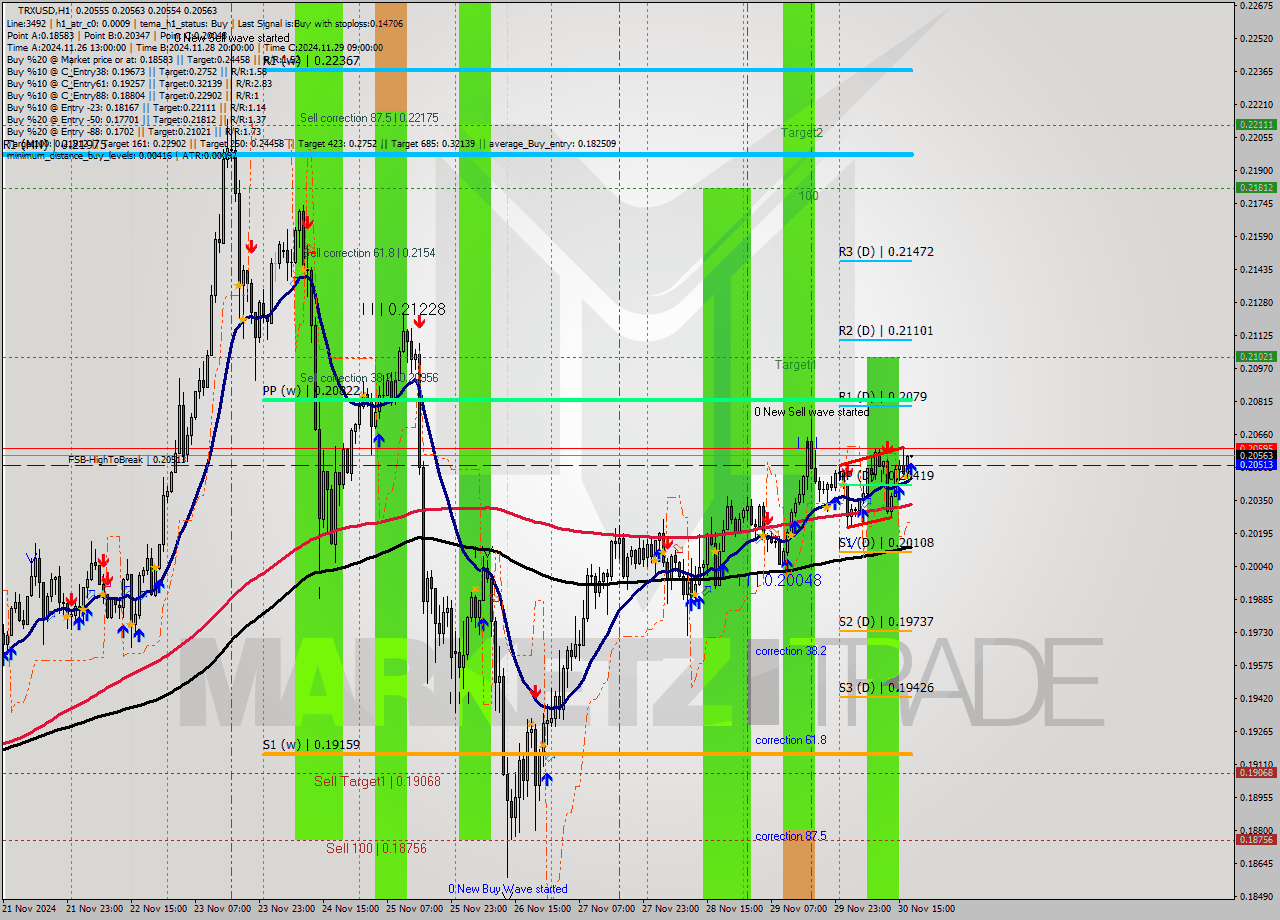Click the blue buy arrow below the PP (w) label
This screenshot has width=1280, height=920.
click(x=378, y=438)
